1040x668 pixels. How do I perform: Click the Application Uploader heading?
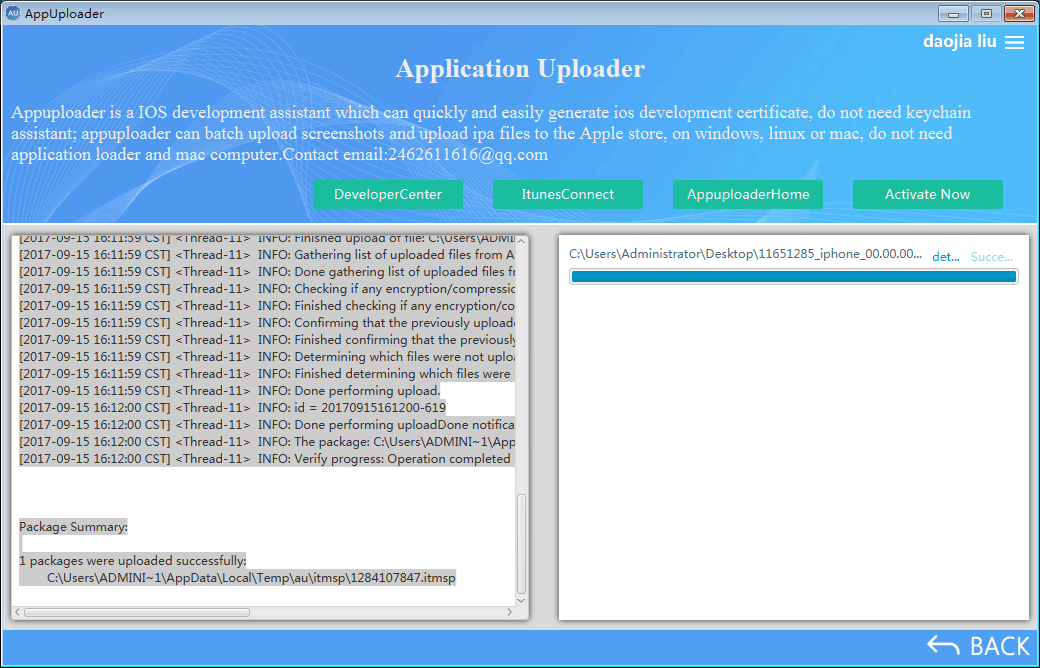tap(520, 69)
